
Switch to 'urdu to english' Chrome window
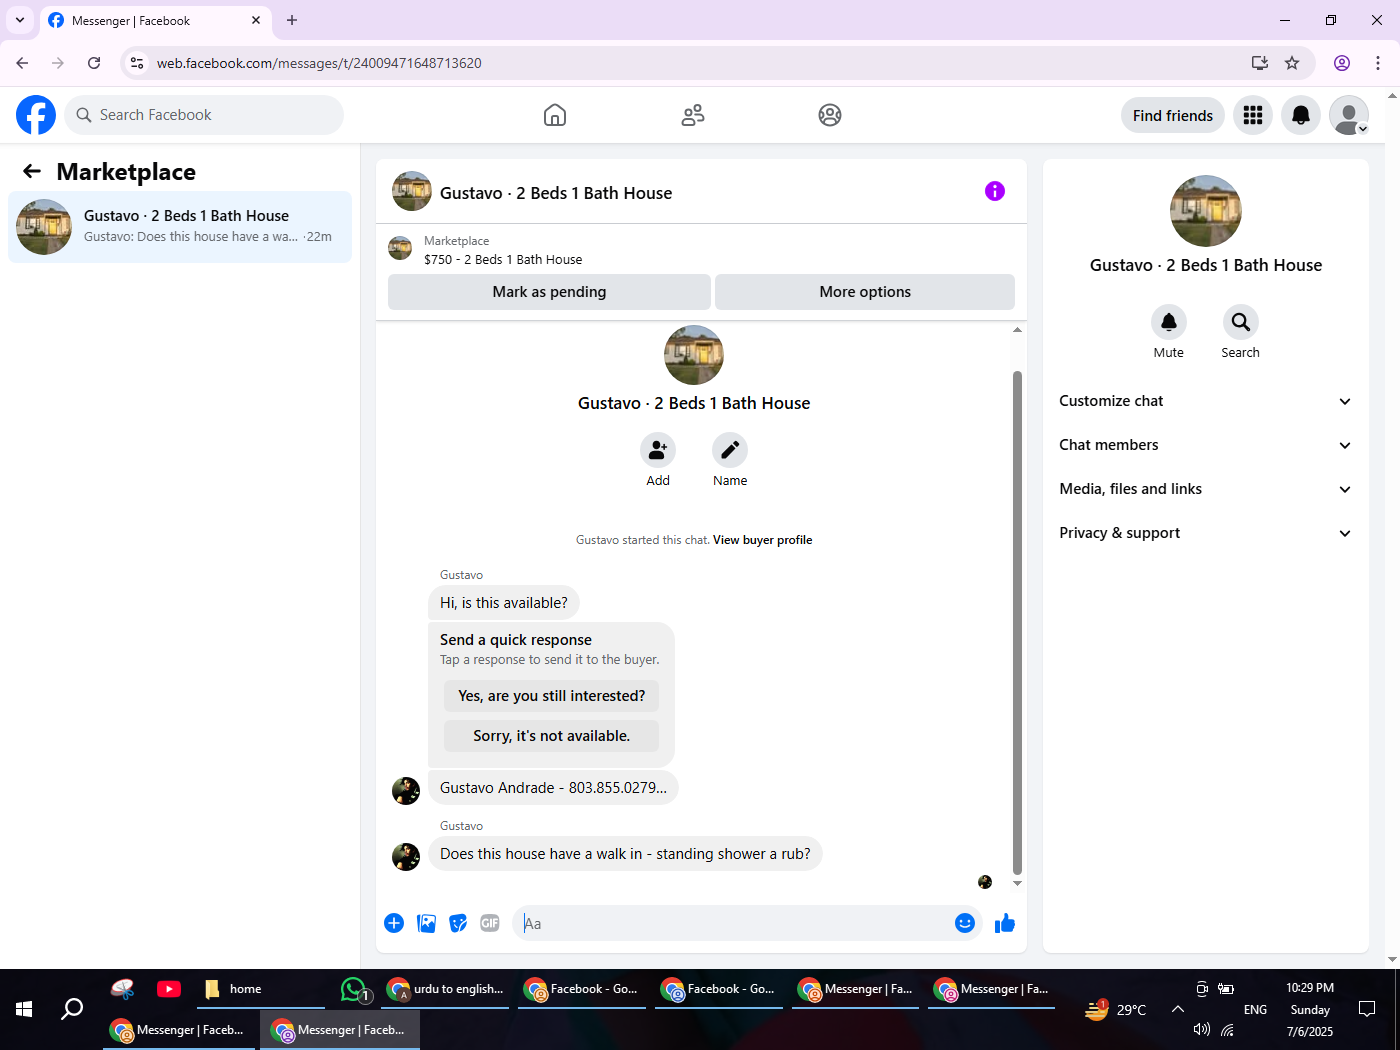[446, 989]
